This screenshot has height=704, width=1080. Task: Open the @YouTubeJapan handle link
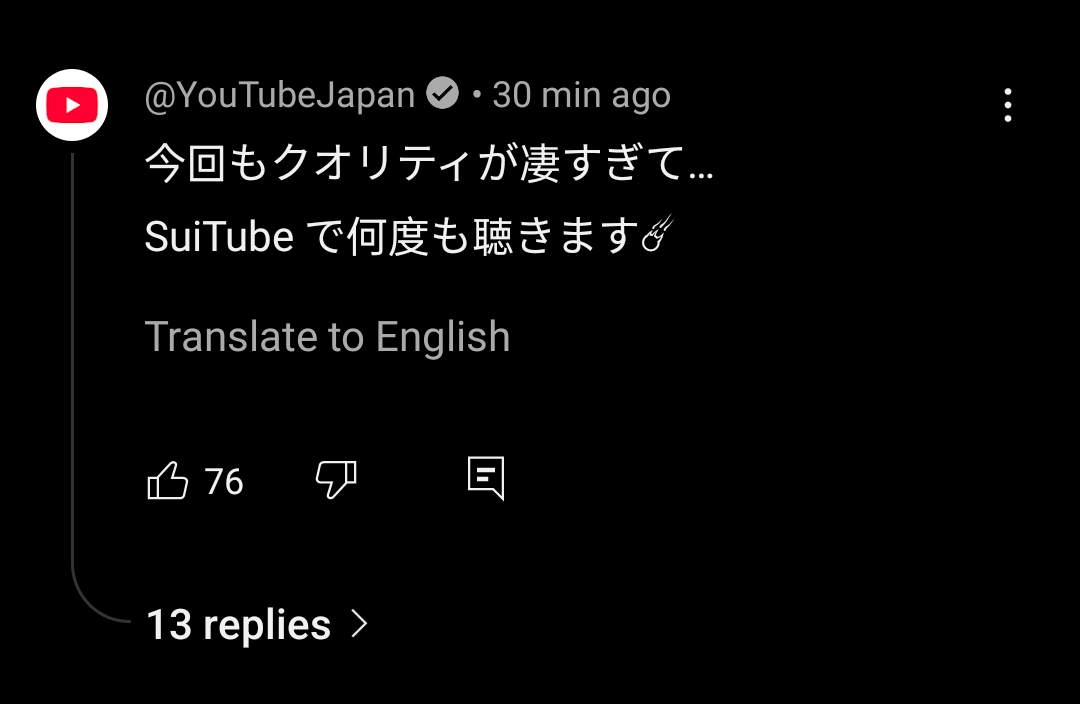[280, 96]
